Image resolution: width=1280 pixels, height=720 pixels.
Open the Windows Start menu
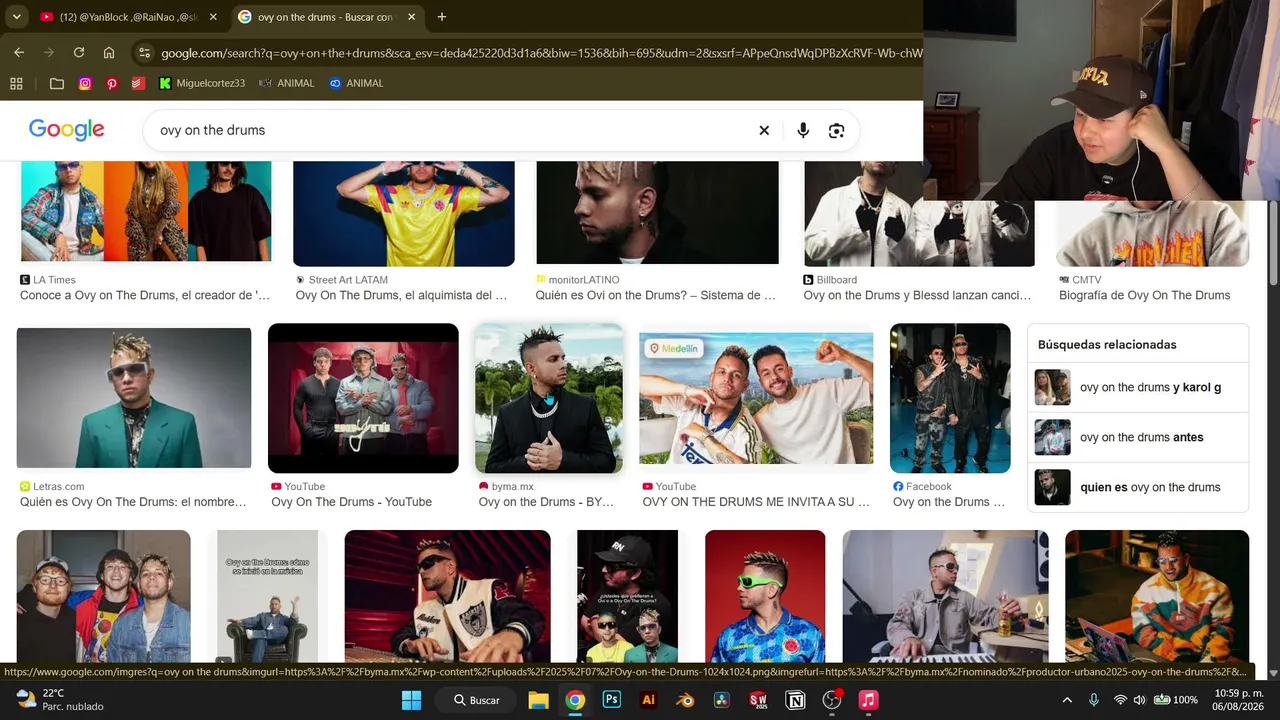[411, 700]
